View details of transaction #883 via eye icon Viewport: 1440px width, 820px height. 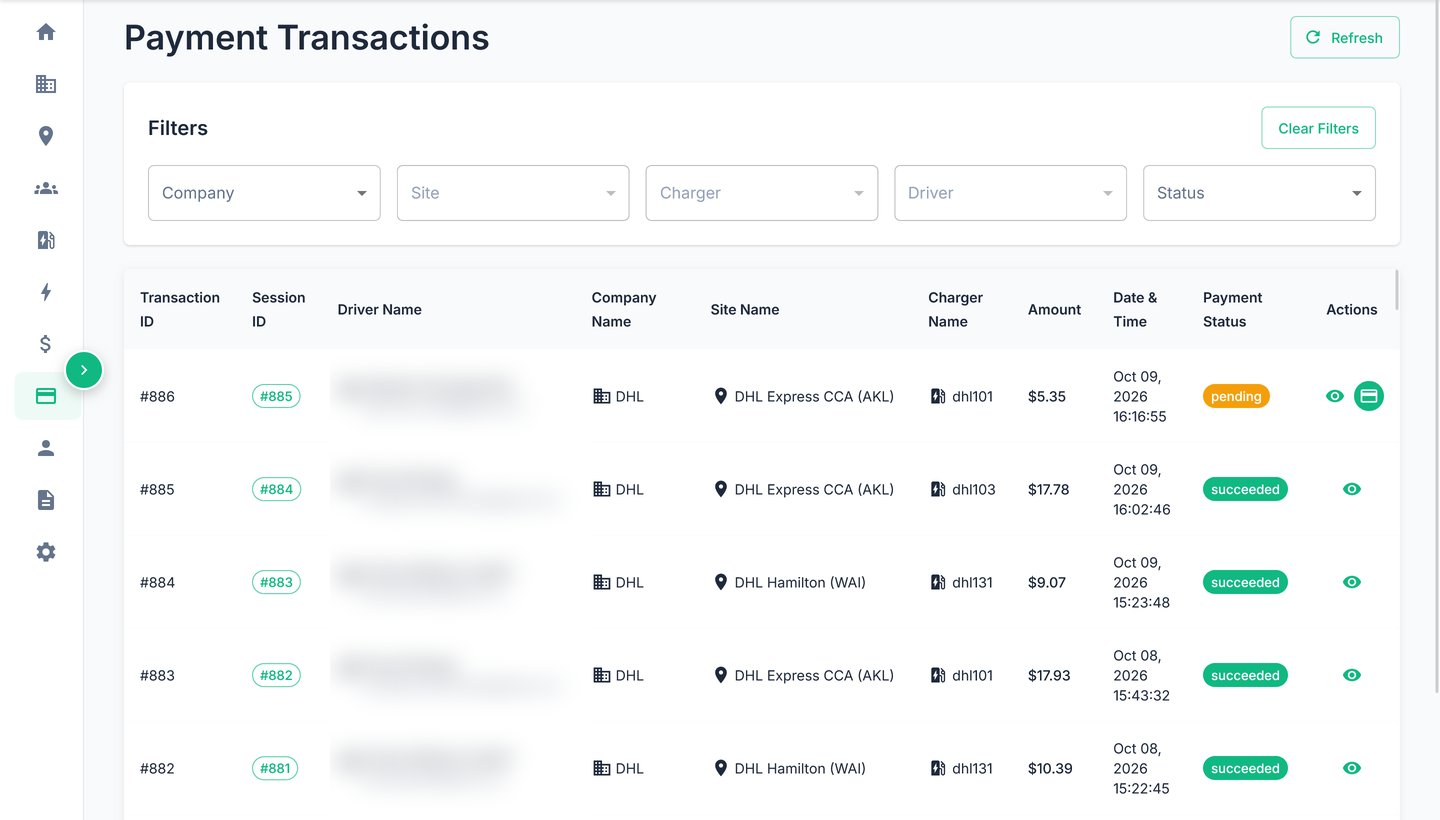[x=1352, y=675]
